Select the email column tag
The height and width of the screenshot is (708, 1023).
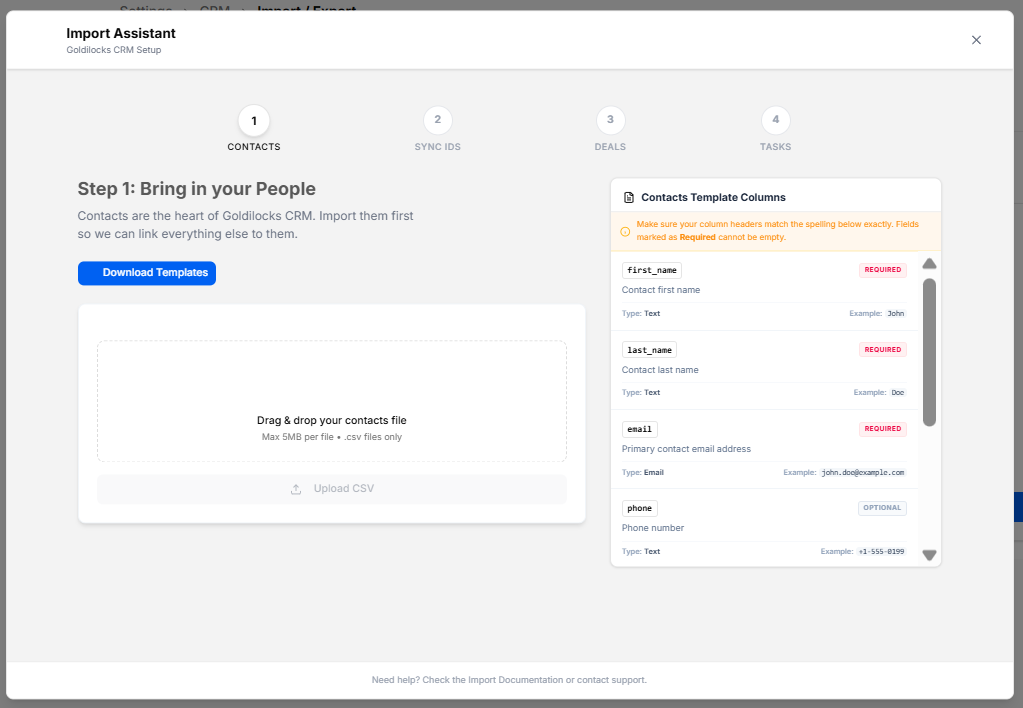(639, 429)
